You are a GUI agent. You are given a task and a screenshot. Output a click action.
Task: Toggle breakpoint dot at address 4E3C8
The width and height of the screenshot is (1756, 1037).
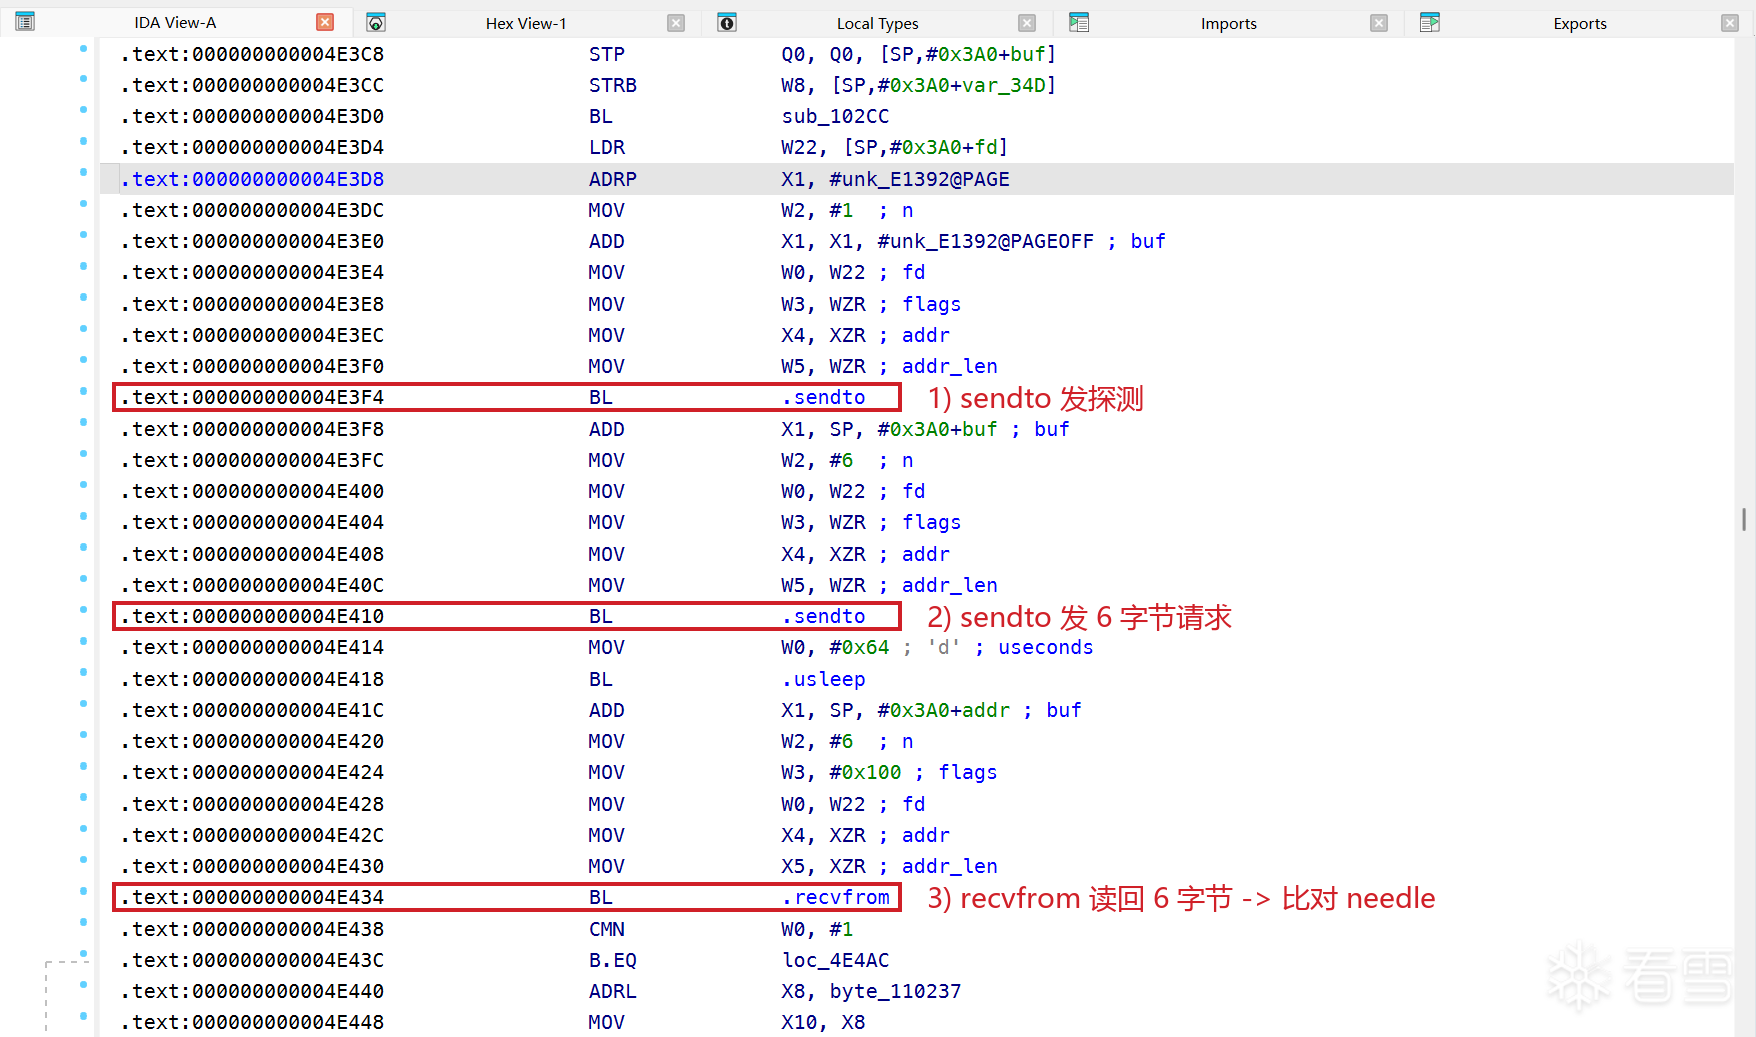[83, 48]
